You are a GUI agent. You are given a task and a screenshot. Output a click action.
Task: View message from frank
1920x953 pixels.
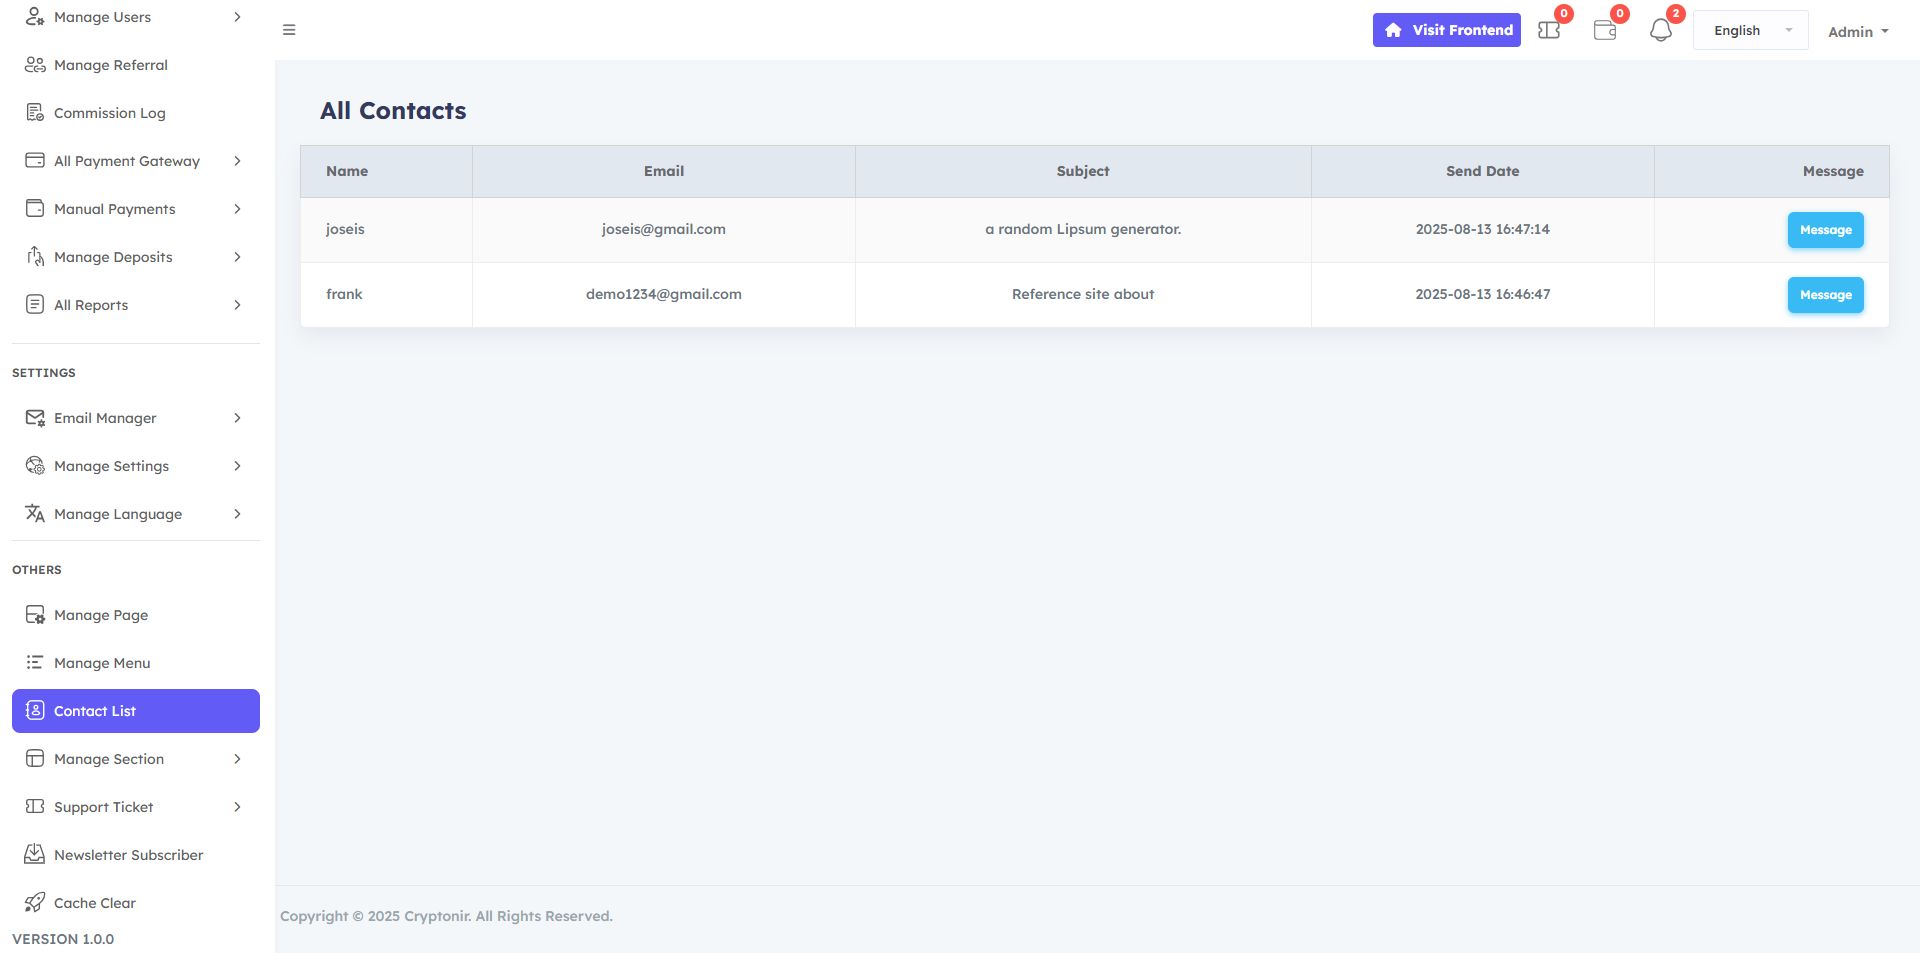point(1825,295)
